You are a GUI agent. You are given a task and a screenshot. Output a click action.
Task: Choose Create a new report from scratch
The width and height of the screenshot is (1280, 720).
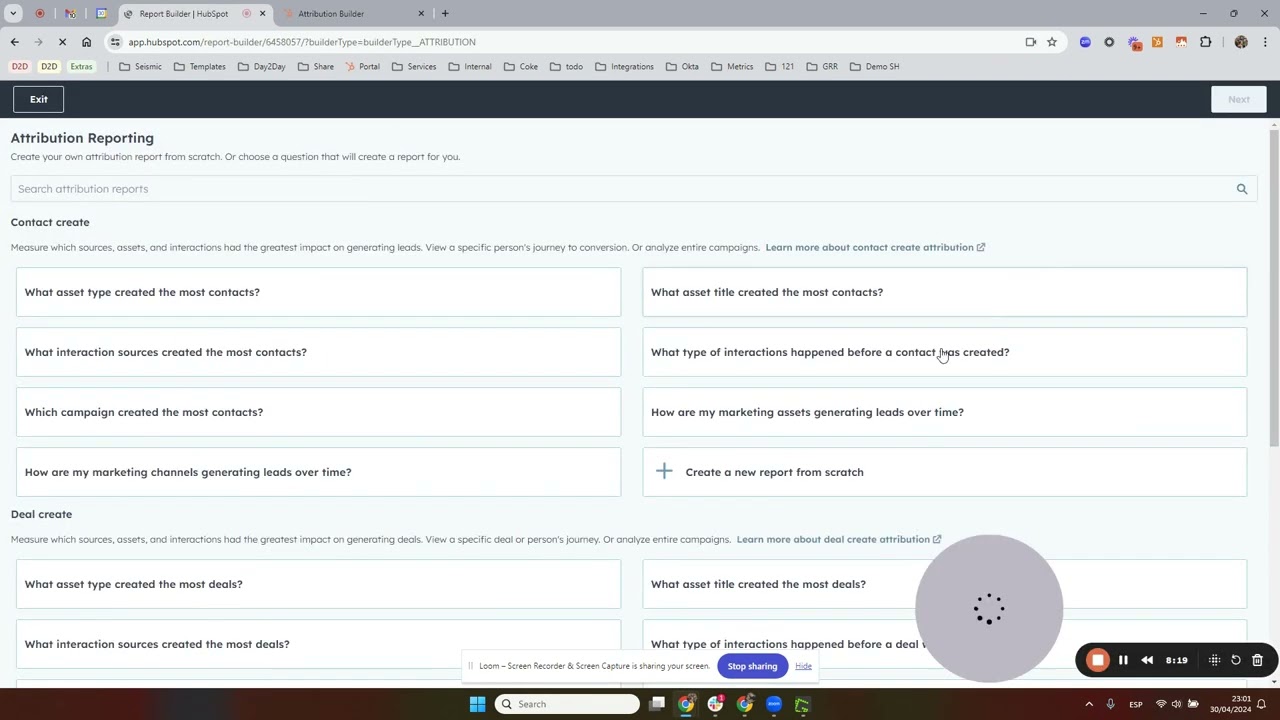[x=945, y=472]
